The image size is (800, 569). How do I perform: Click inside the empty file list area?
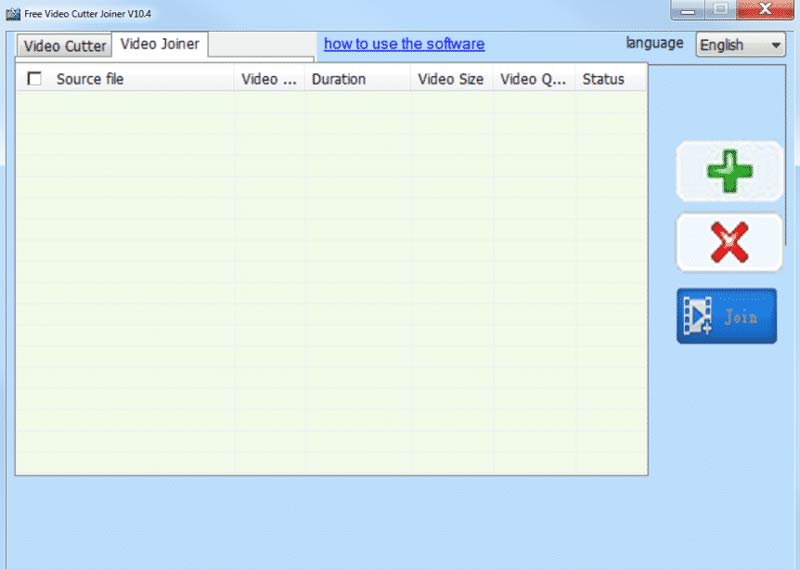330,280
